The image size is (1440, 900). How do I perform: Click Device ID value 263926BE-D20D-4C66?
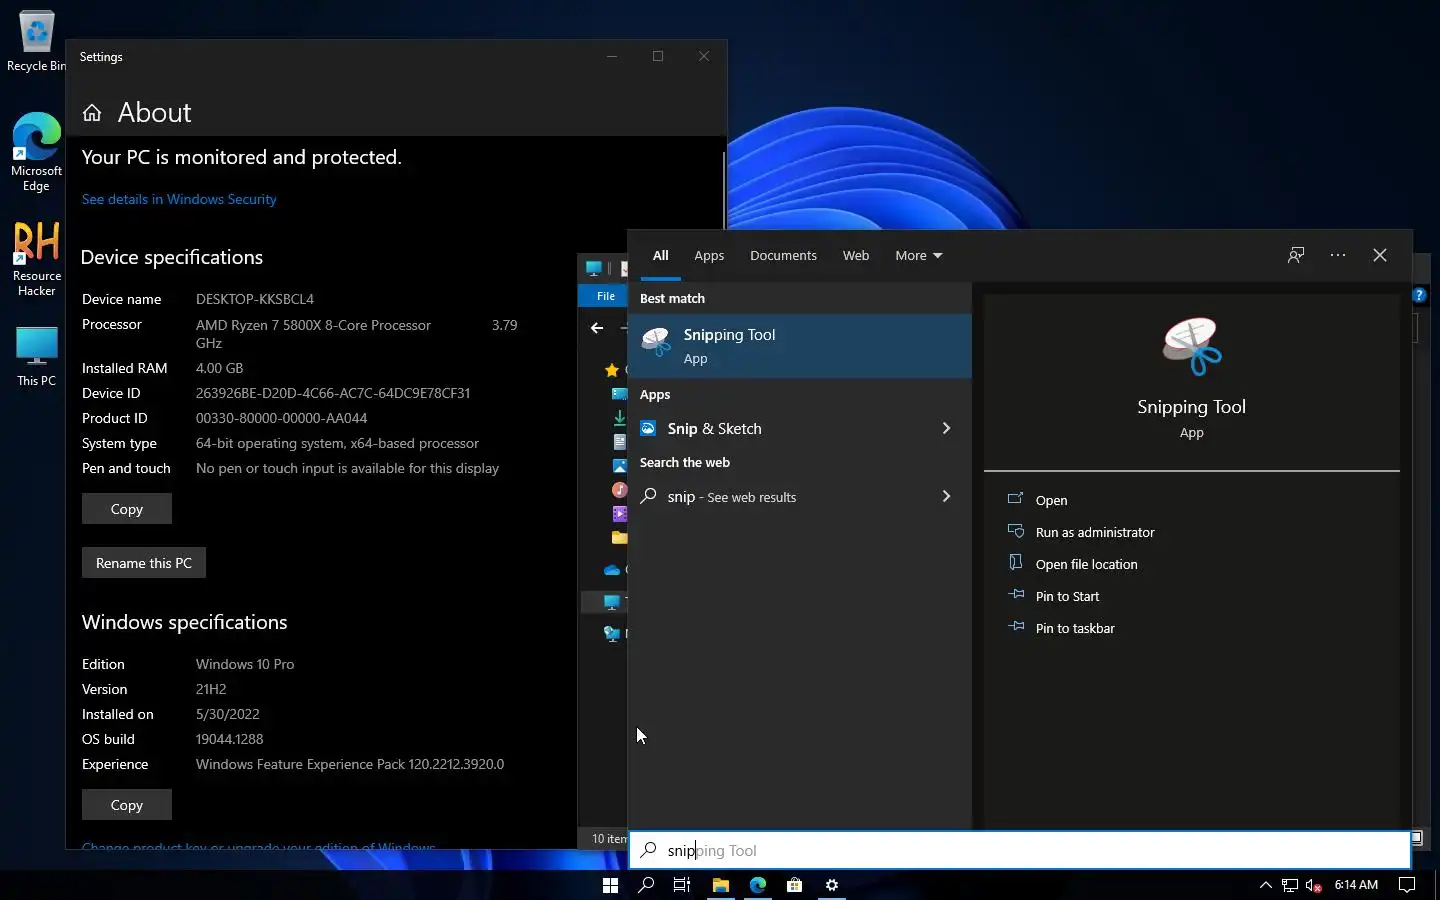(333, 393)
